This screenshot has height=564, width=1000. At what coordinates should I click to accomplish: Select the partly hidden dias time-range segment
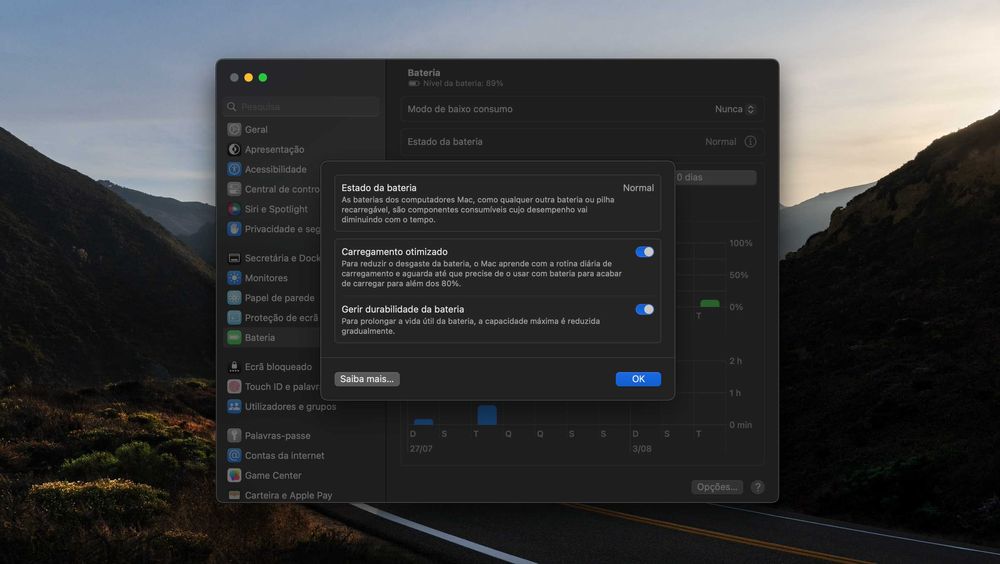click(x=715, y=177)
